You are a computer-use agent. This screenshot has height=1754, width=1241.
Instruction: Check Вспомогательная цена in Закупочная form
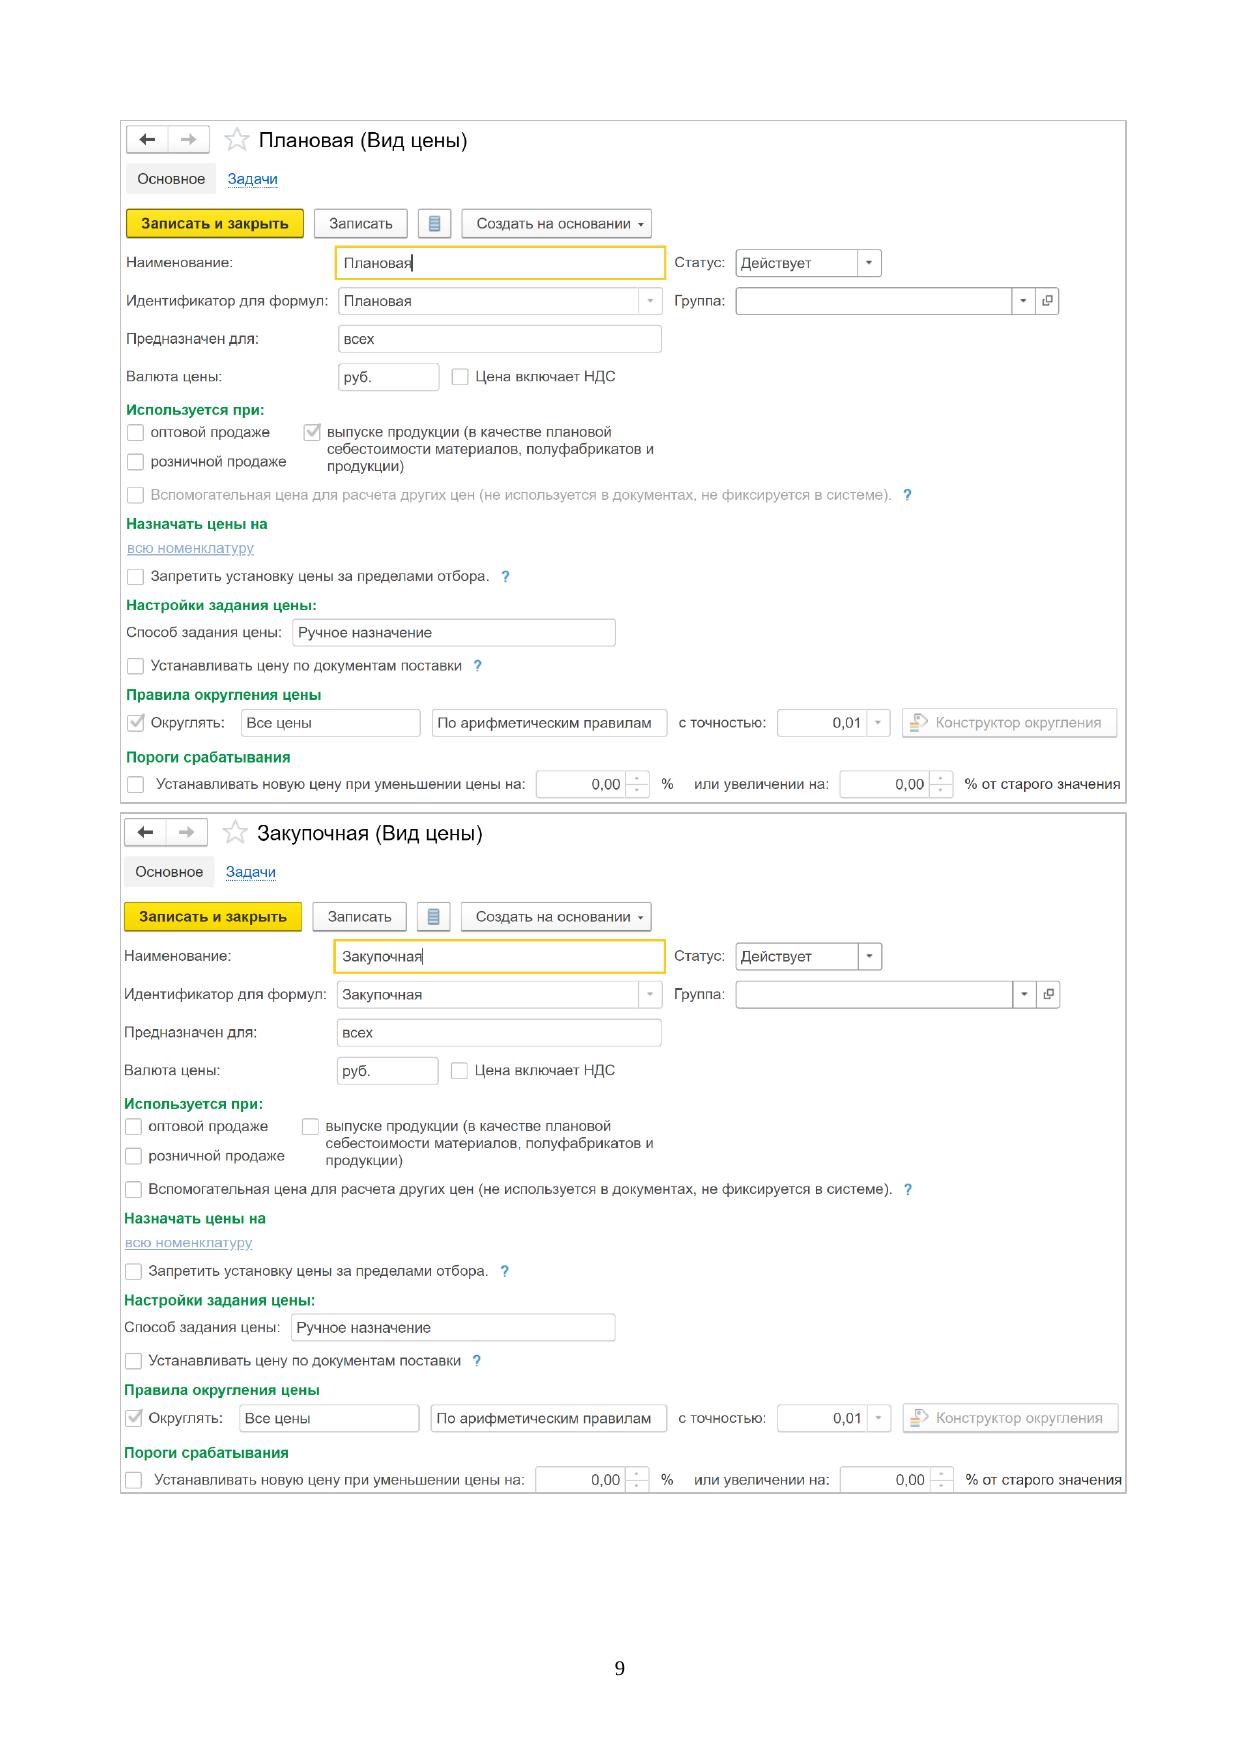pyautogui.click(x=133, y=1190)
